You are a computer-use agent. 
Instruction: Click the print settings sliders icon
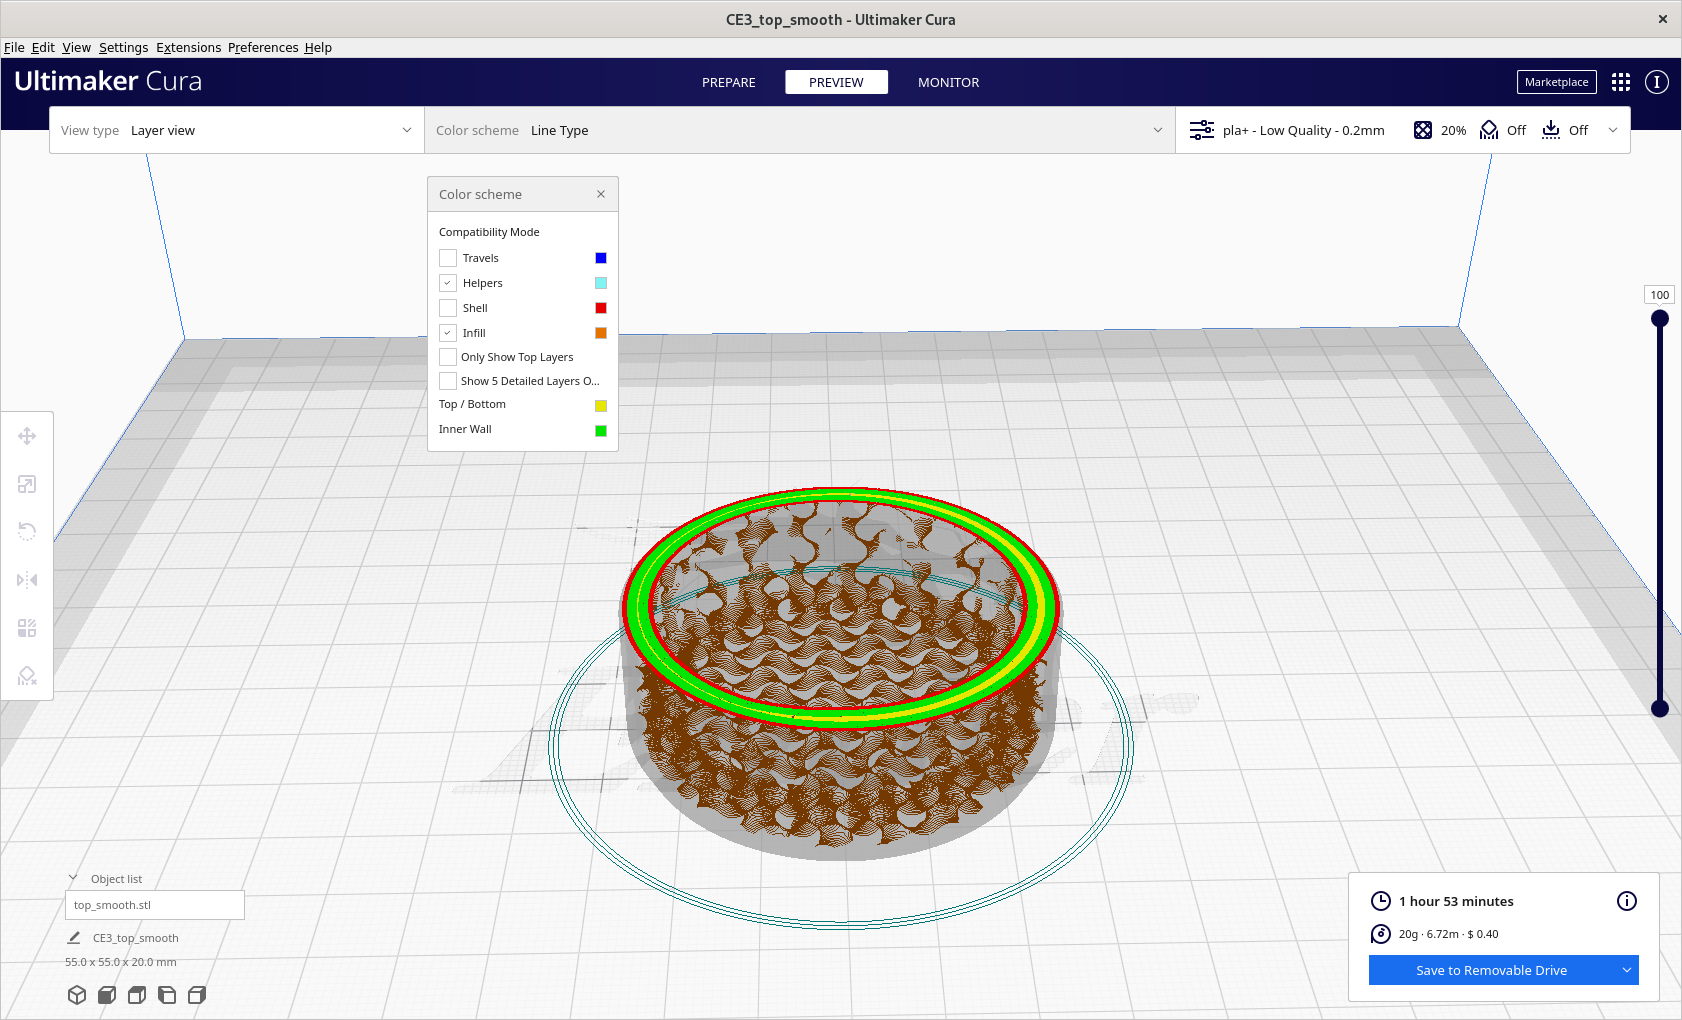pos(1202,130)
